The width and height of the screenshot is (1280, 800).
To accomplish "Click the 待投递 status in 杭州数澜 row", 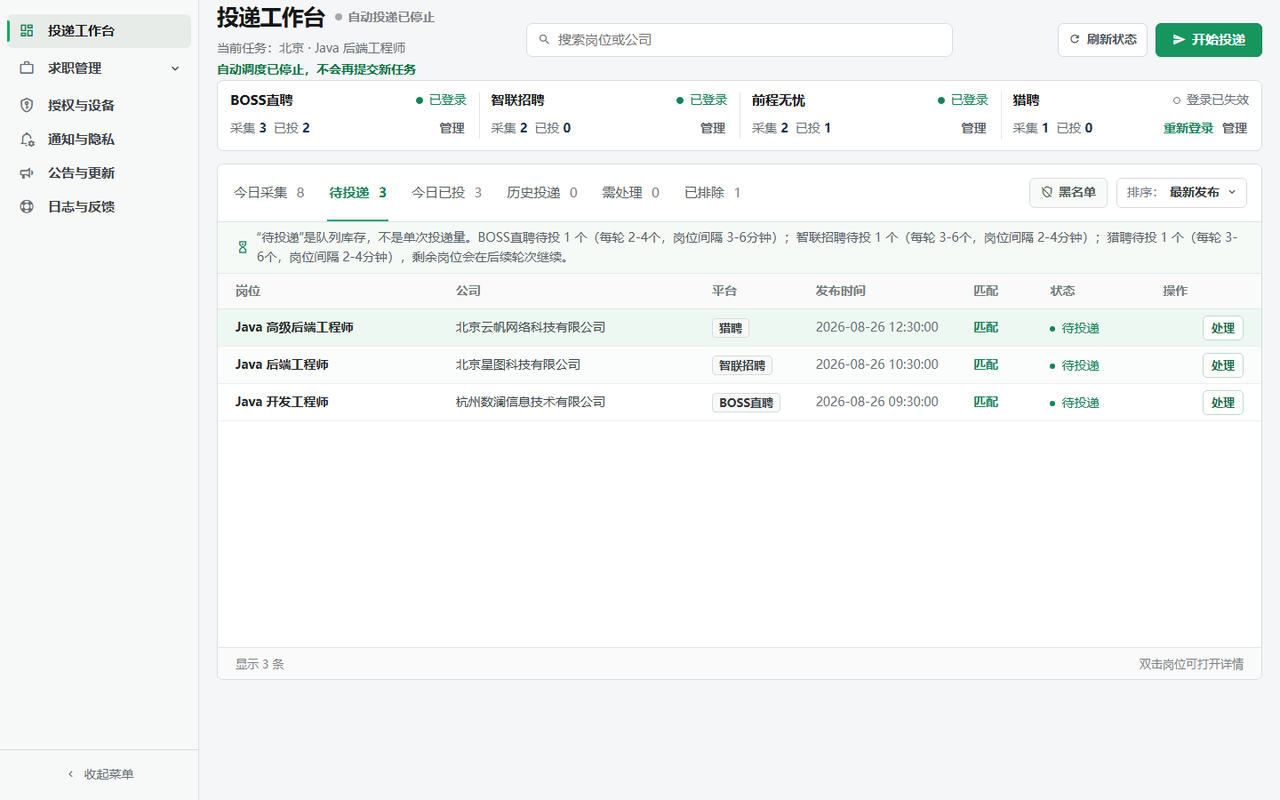I will click(1074, 402).
